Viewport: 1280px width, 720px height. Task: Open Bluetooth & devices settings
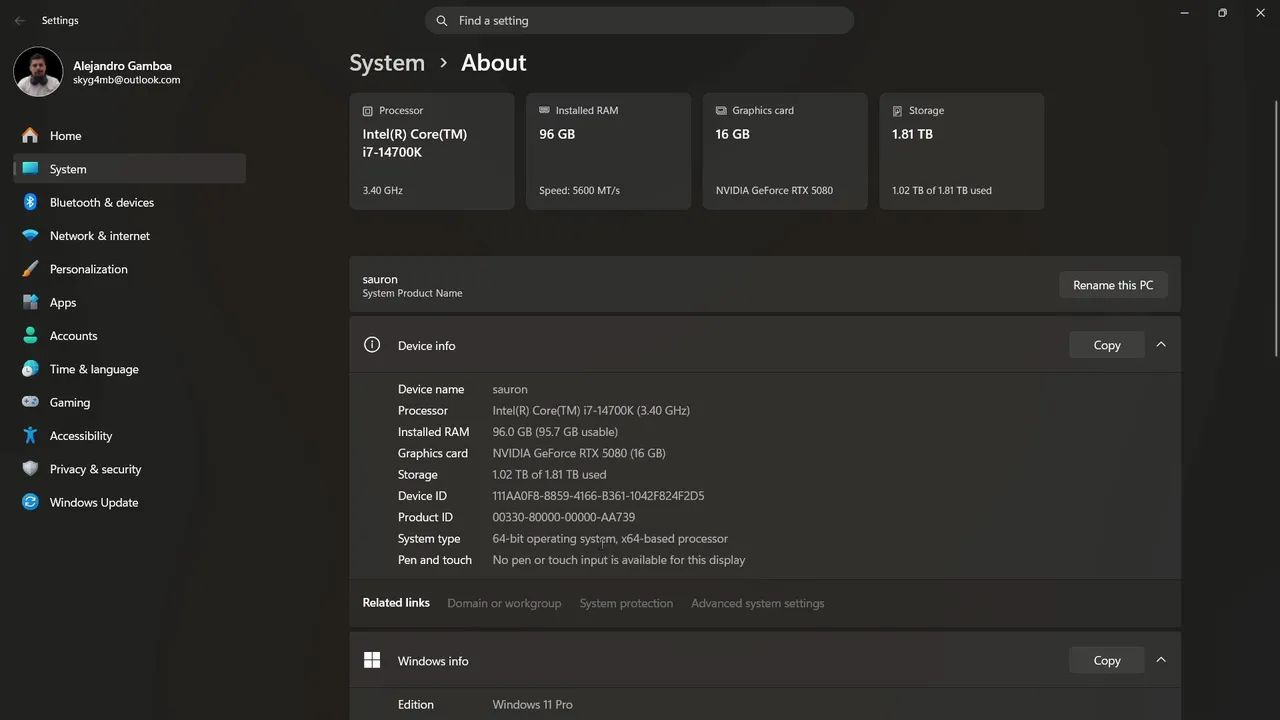tap(101, 202)
